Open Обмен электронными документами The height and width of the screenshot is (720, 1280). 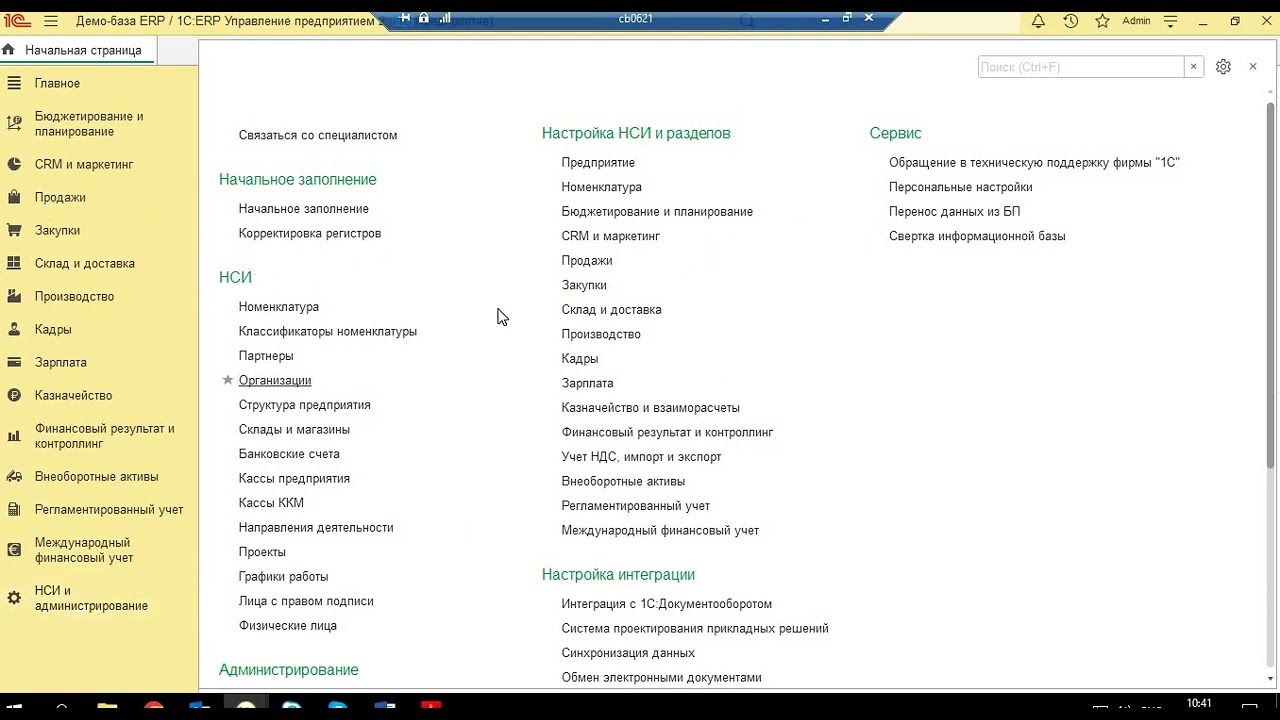tap(662, 677)
